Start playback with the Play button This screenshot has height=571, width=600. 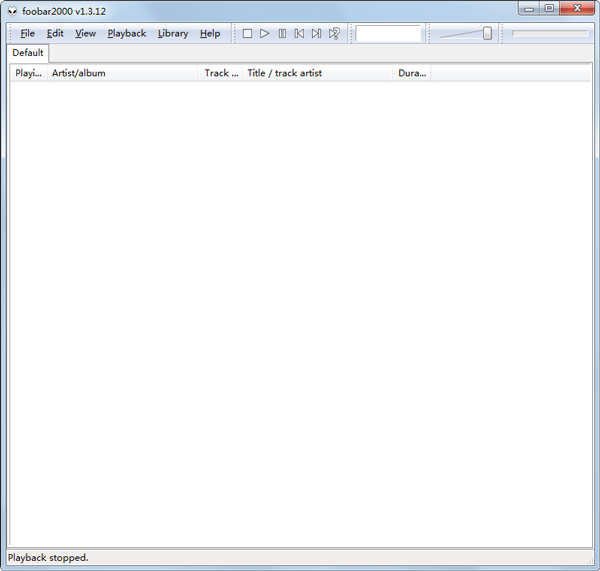[x=264, y=34]
